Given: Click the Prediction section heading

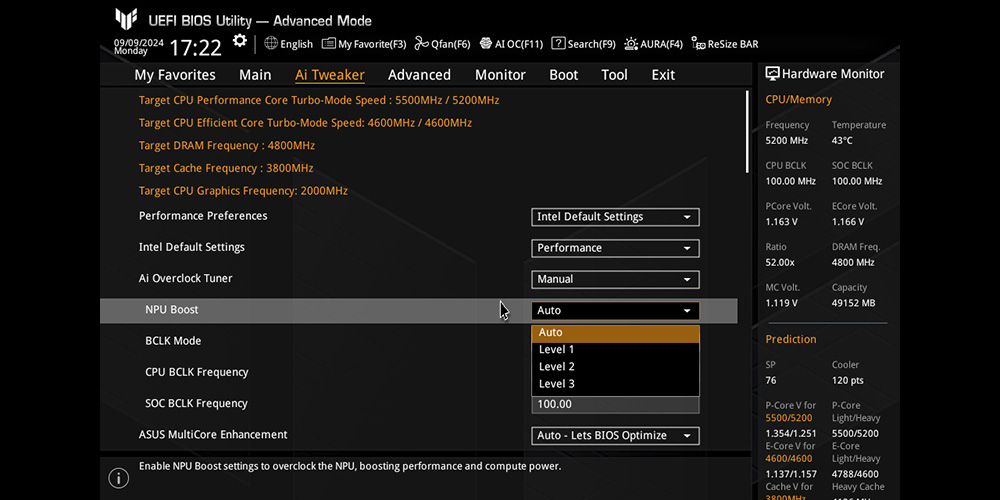Looking at the screenshot, I should click(x=791, y=339).
